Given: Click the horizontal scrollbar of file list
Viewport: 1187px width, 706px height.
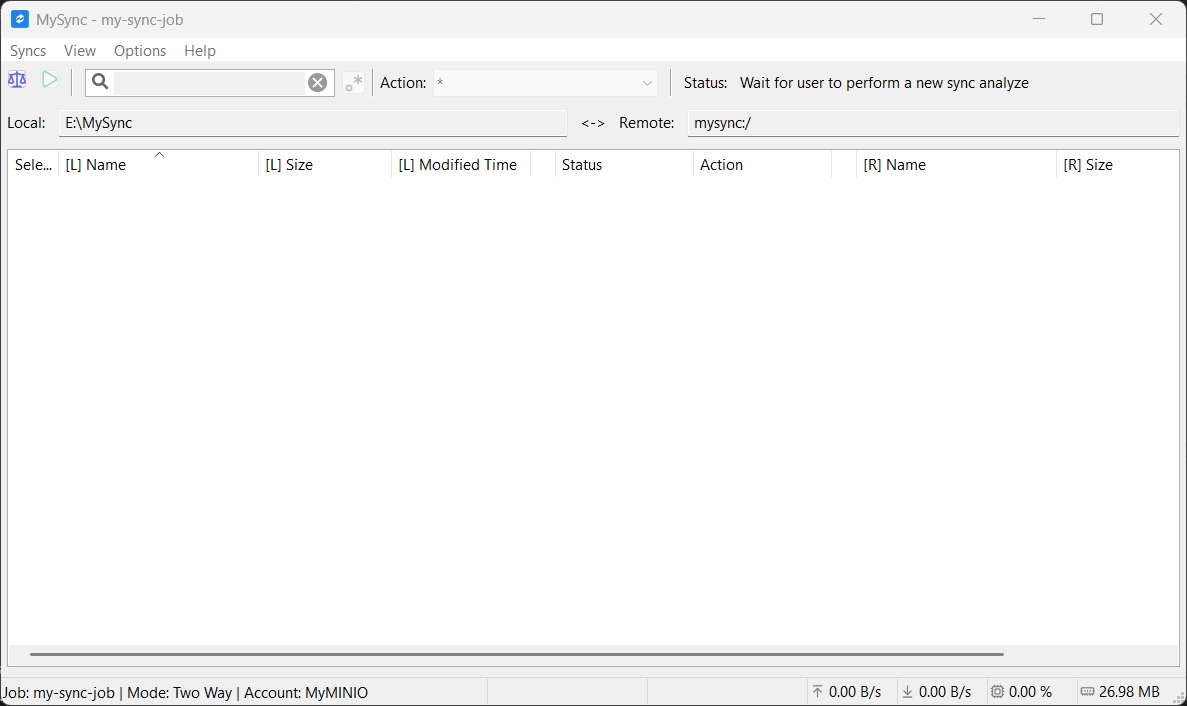Looking at the screenshot, I should click(x=517, y=654).
